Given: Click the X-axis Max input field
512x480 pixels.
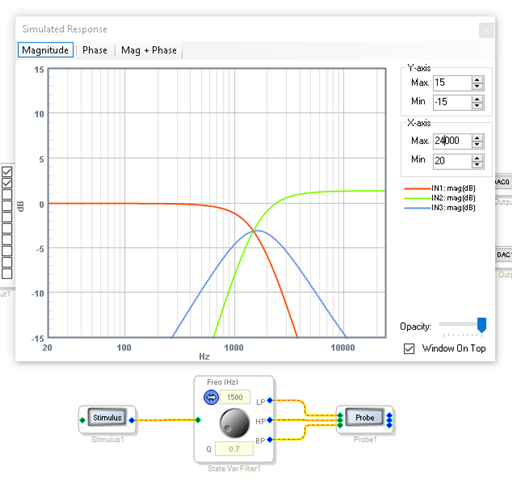Looking at the screenshot, I should pyautogui.click(x=452, y=141).
